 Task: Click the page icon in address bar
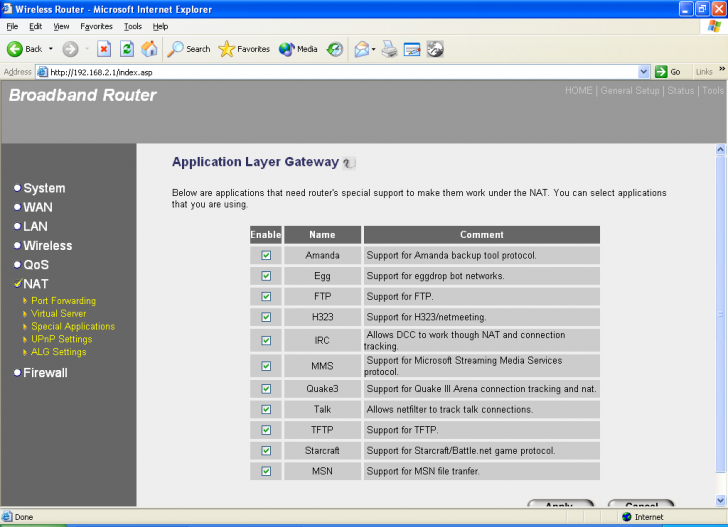(42, 72)
